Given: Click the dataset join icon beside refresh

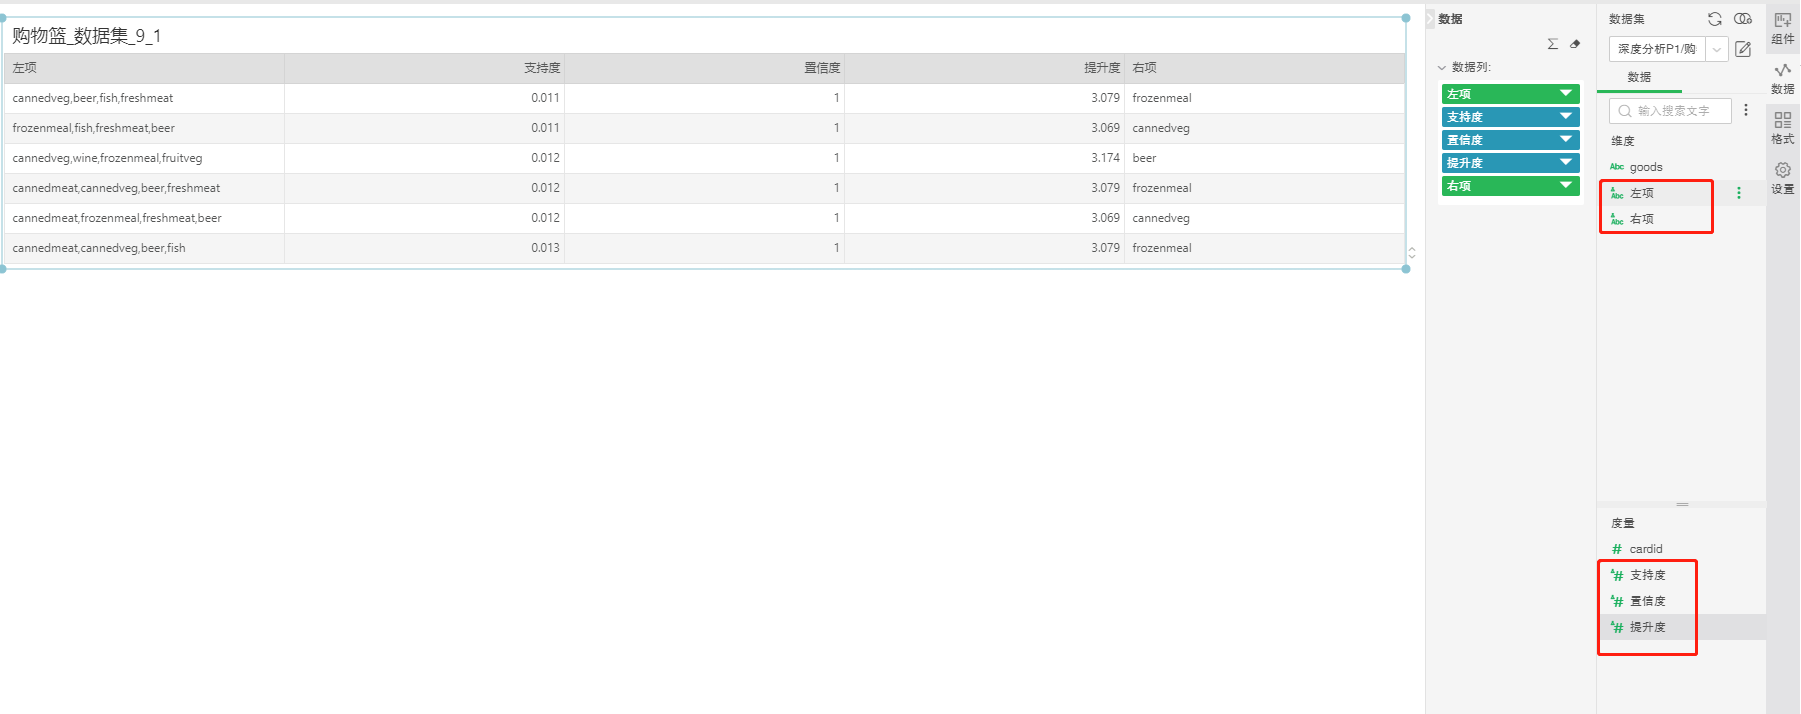Looking at the screenshot, I should tap(1742, 19).
